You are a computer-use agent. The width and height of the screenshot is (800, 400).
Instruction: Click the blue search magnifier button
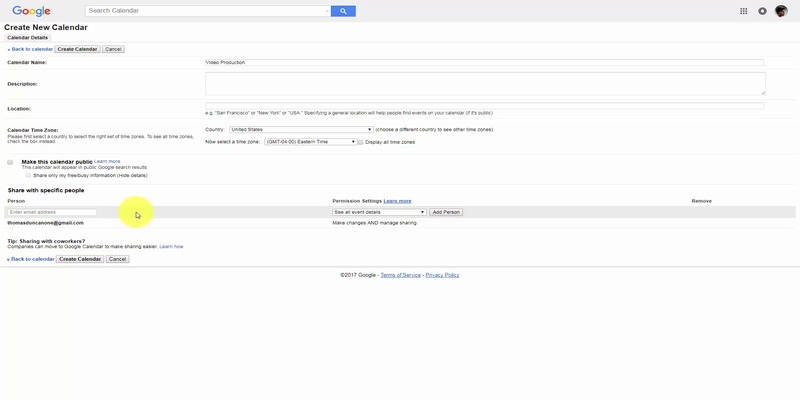342,11
